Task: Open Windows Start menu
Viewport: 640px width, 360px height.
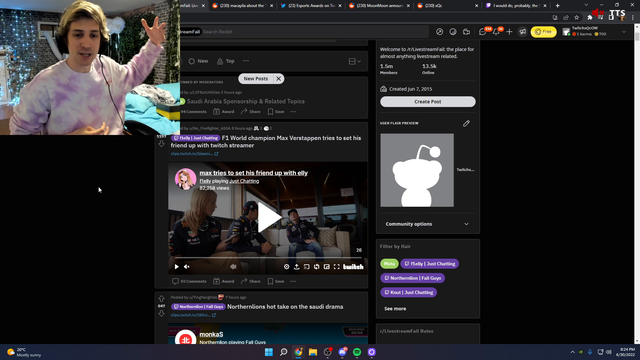Action: (x=269, y=352)
